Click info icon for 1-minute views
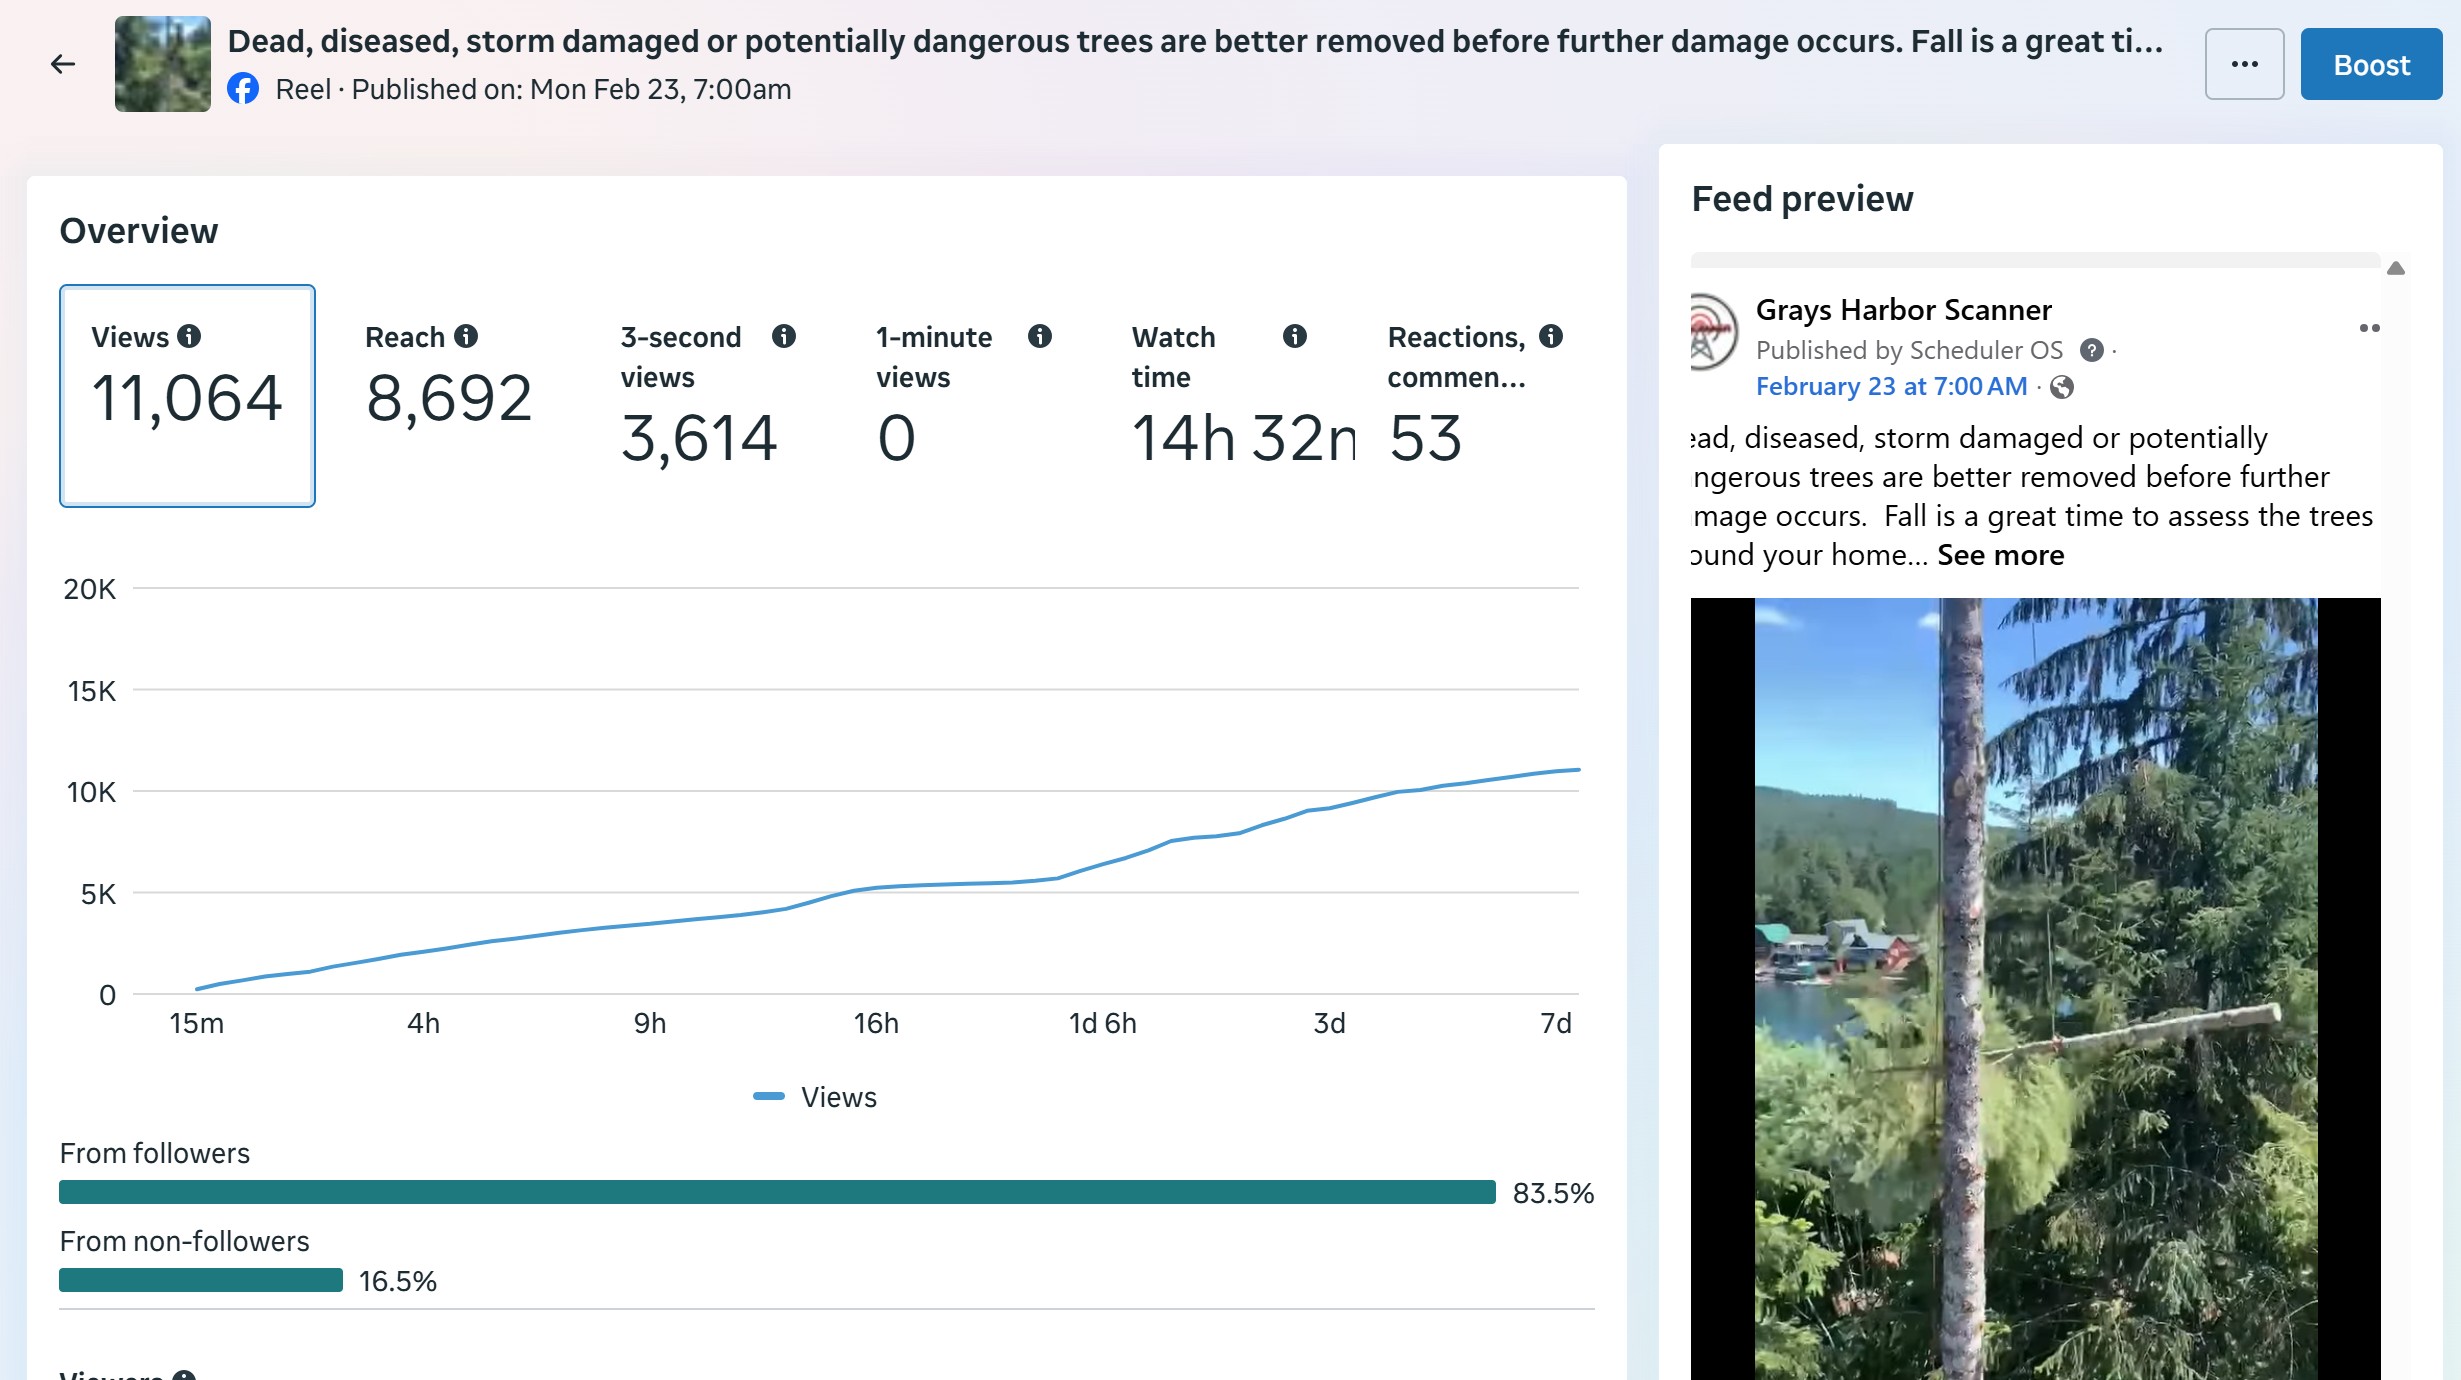This screenshot has height=1380, width=2461. pos(1040,336)
